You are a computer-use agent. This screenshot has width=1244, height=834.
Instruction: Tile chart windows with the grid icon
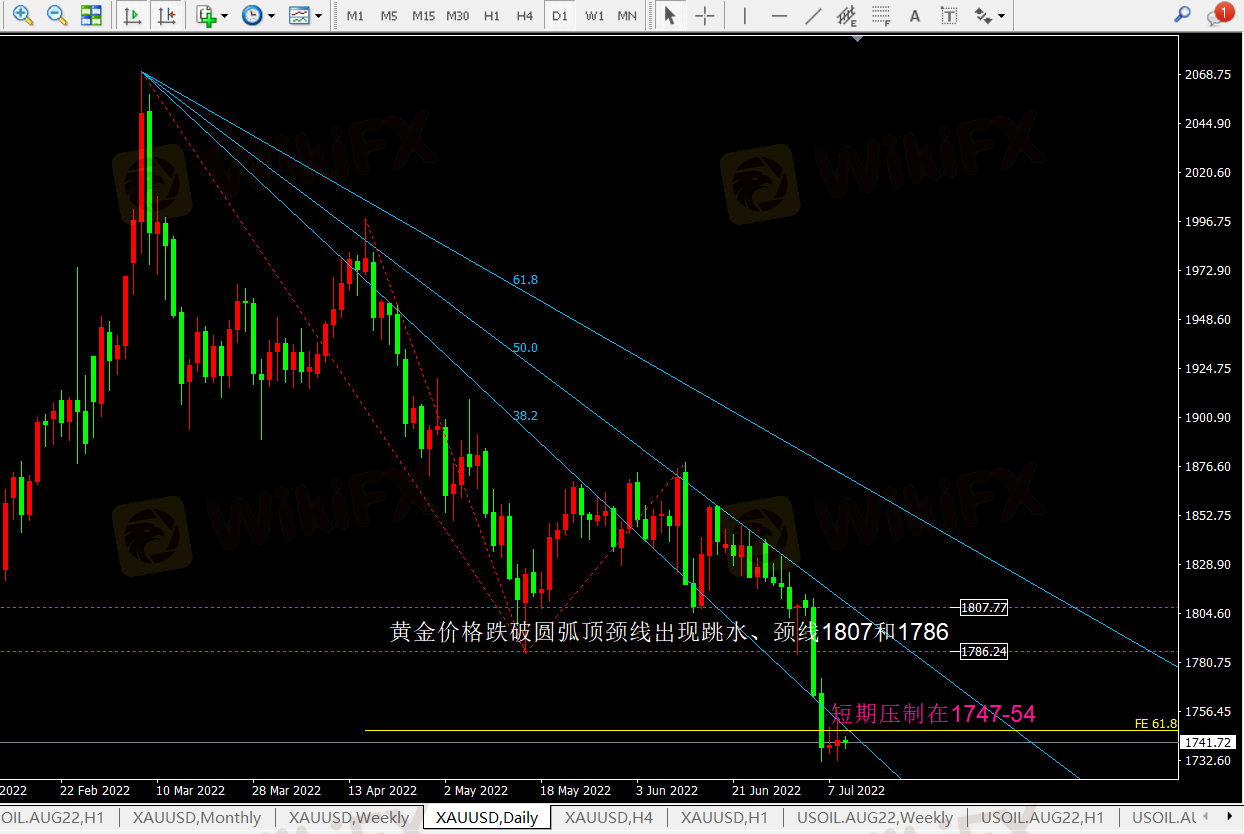point(91,15)
